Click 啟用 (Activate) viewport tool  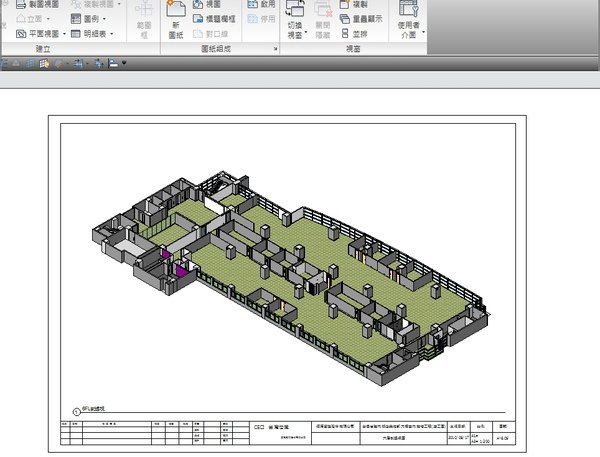262,4
